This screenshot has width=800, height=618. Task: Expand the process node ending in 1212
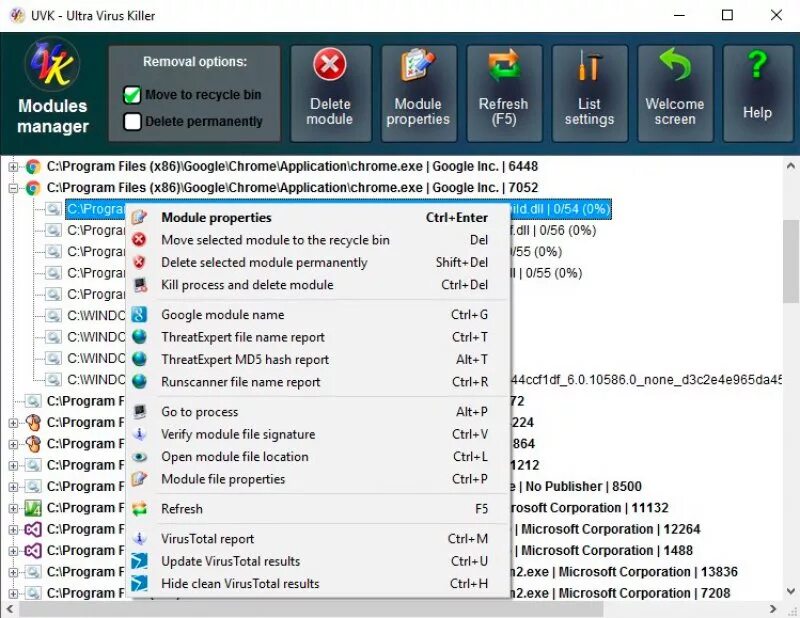click(13, 466)
